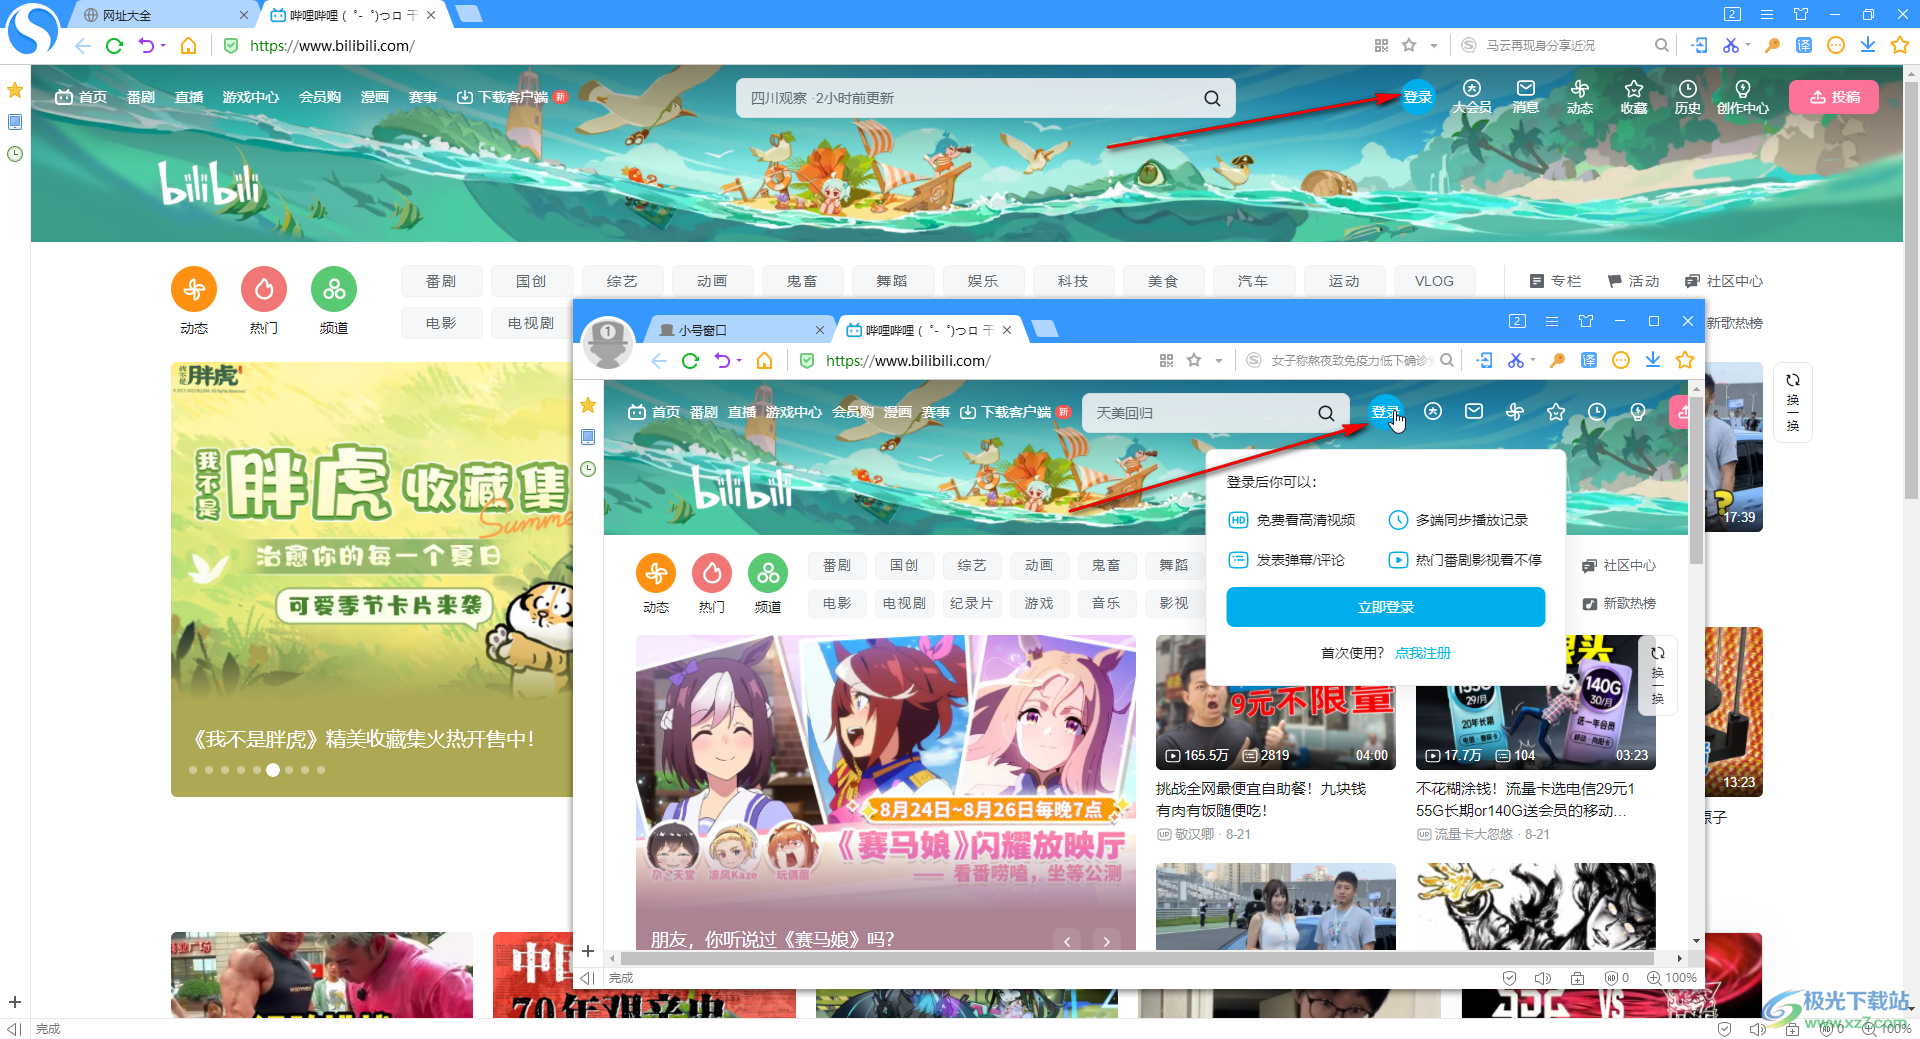Click the 点我注册 register link
Image resolution: width=1920 pixels, height=1039 pixels.
click(1423, 653)
